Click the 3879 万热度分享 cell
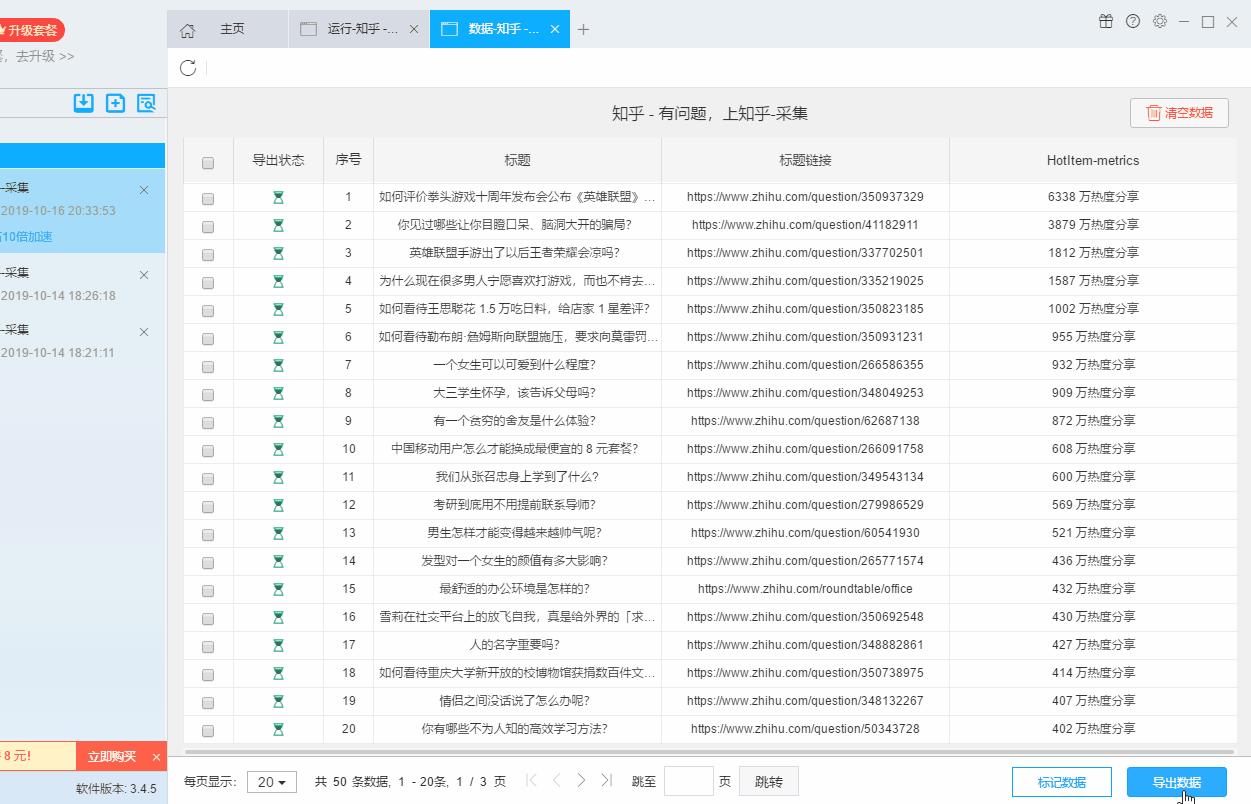The image size is (1251, 804). 1092,225
